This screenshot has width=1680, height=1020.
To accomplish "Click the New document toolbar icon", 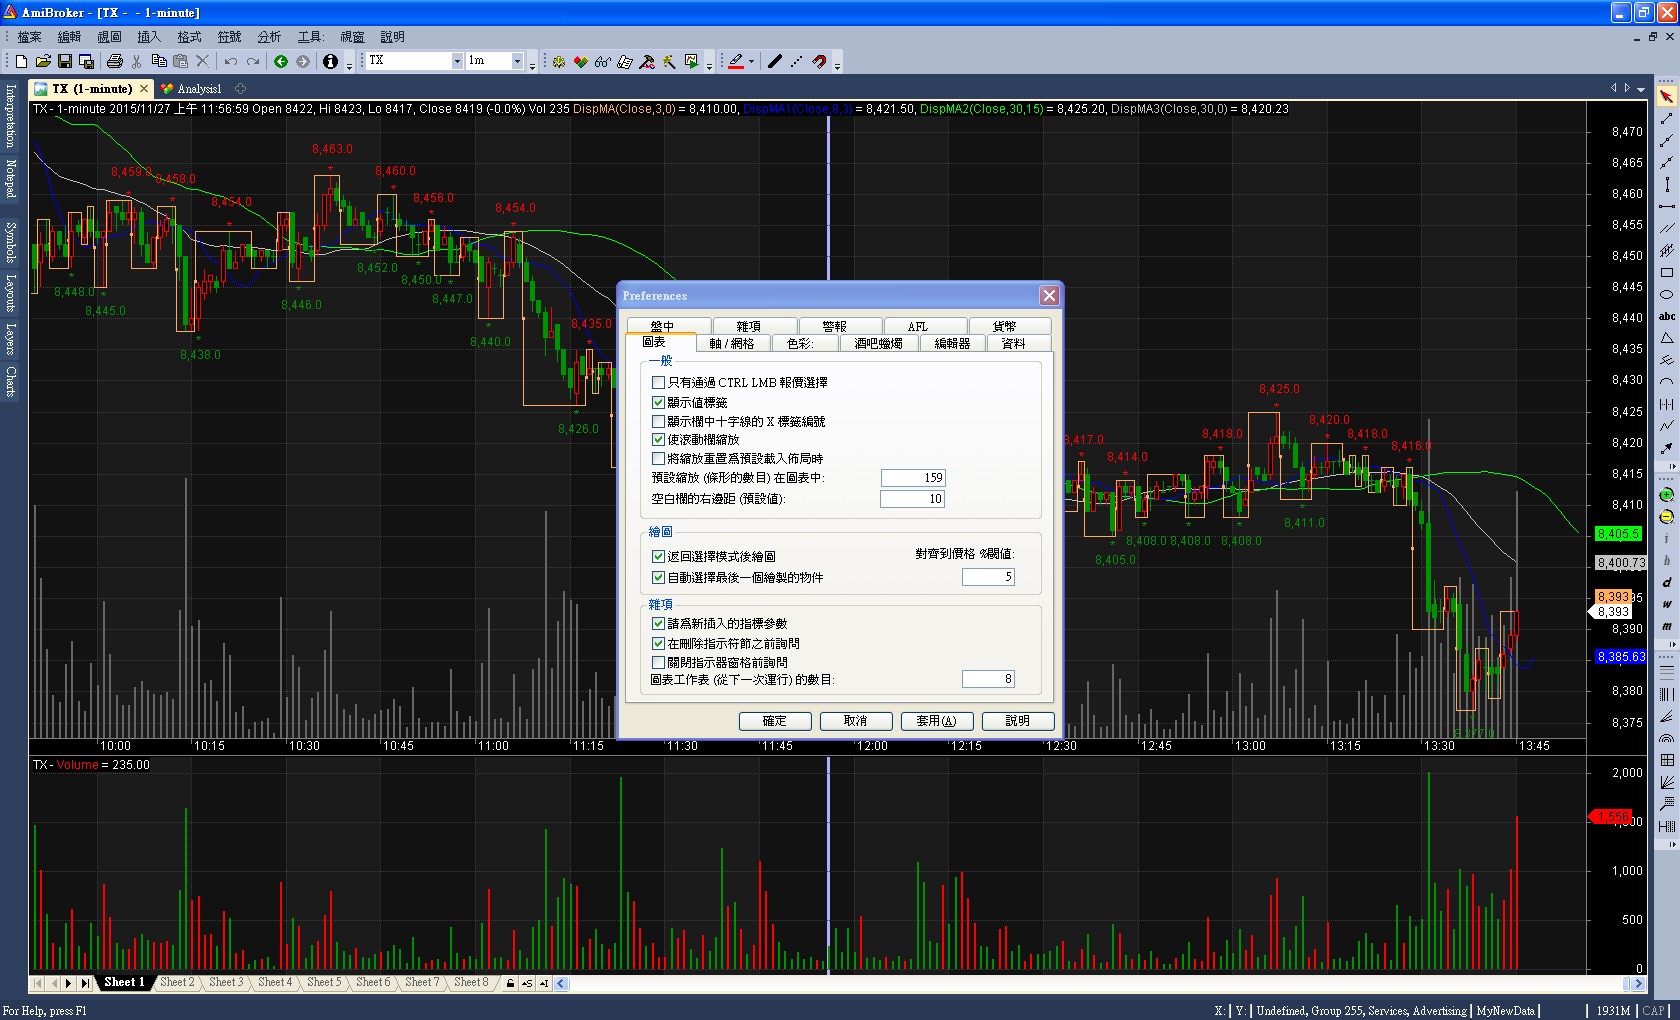I will point(21,62).
